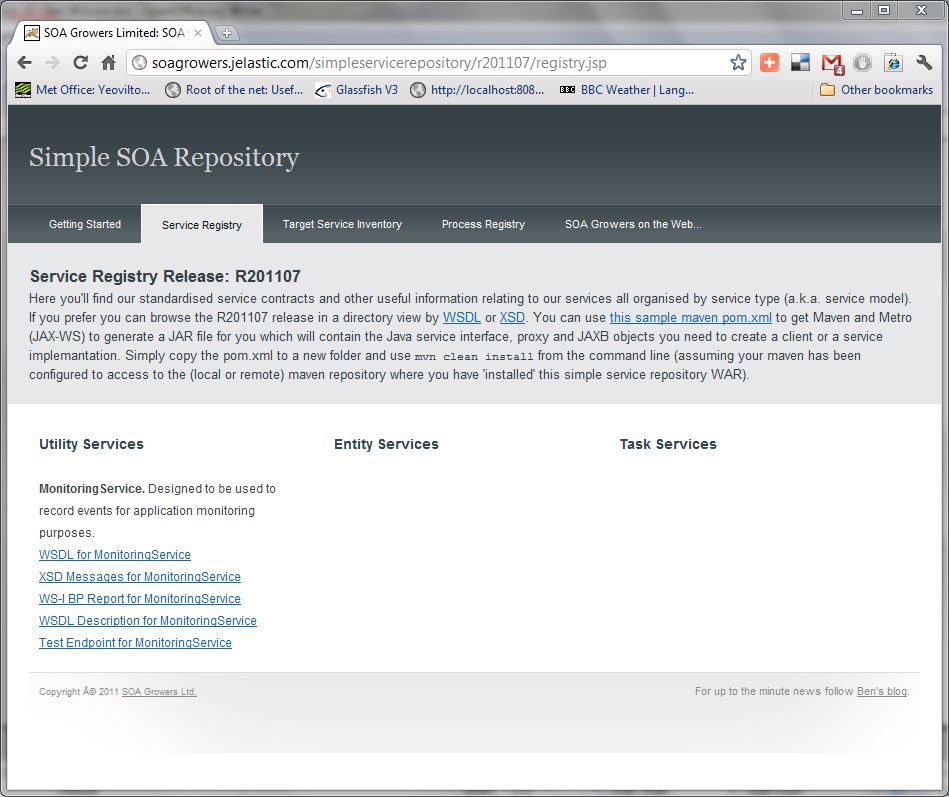
Task: Click the Delicious checkered extension icon
Action: [800, 61]
